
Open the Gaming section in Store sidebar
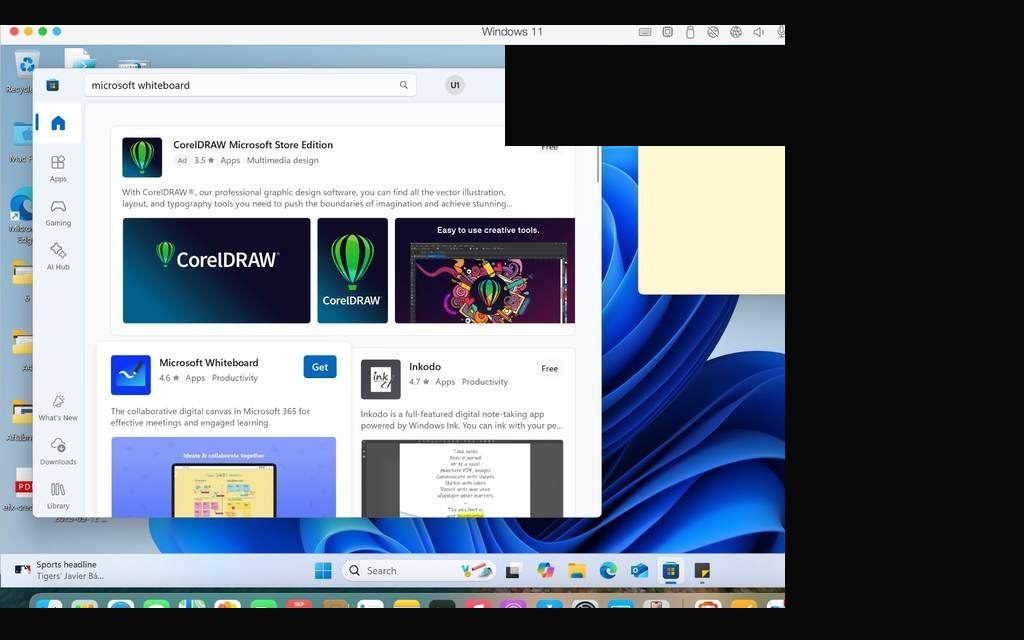point(57,212)
